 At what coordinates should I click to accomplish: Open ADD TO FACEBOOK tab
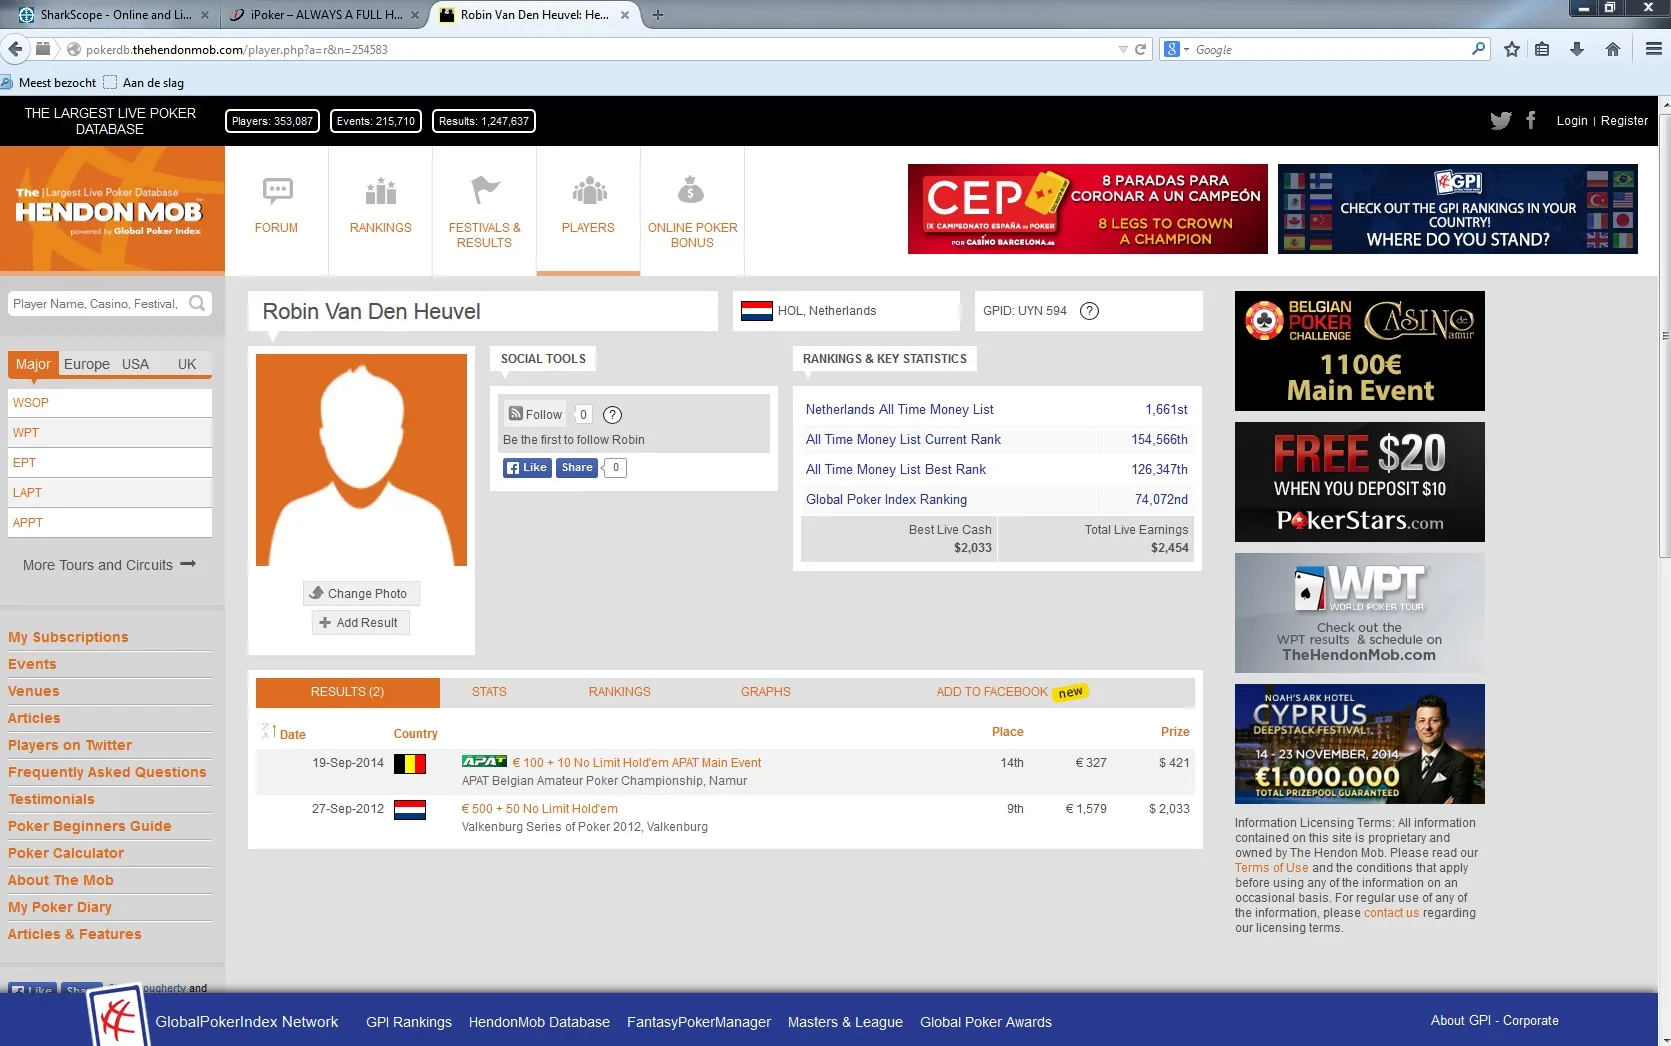[1011, 692]
